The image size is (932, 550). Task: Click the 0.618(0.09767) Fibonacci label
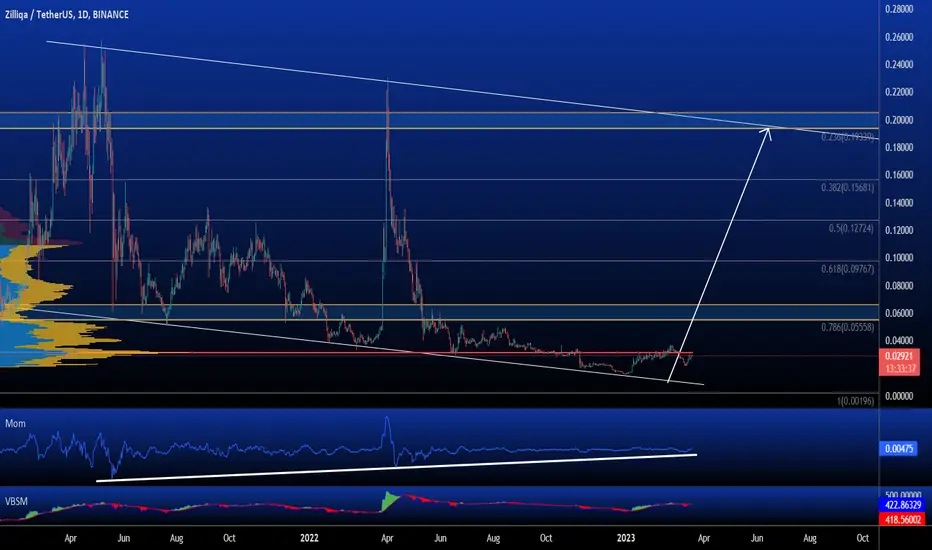tap(848, 269)
